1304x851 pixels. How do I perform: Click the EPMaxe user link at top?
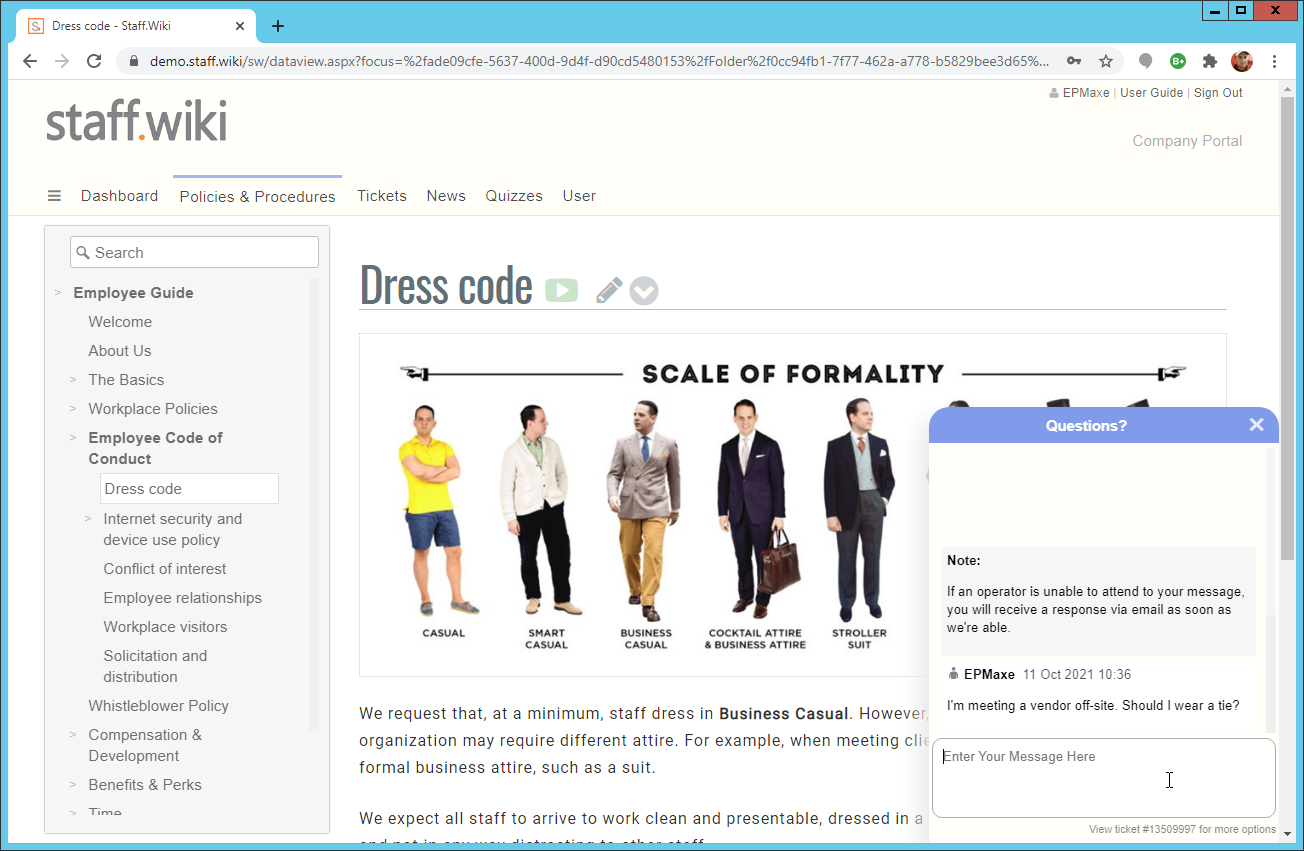[x=1085, y=93]
